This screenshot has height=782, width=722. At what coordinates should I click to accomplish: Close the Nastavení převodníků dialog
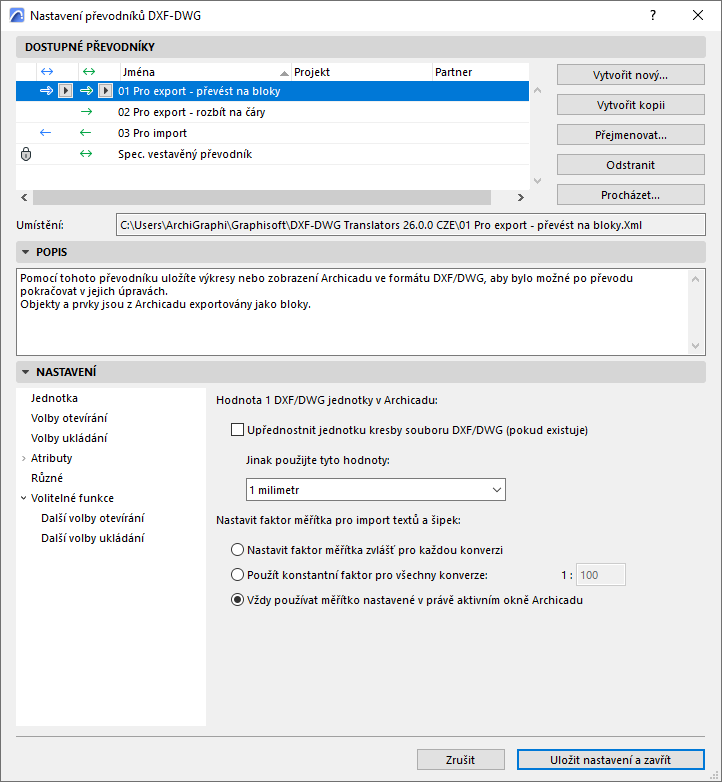click(698, 15)
